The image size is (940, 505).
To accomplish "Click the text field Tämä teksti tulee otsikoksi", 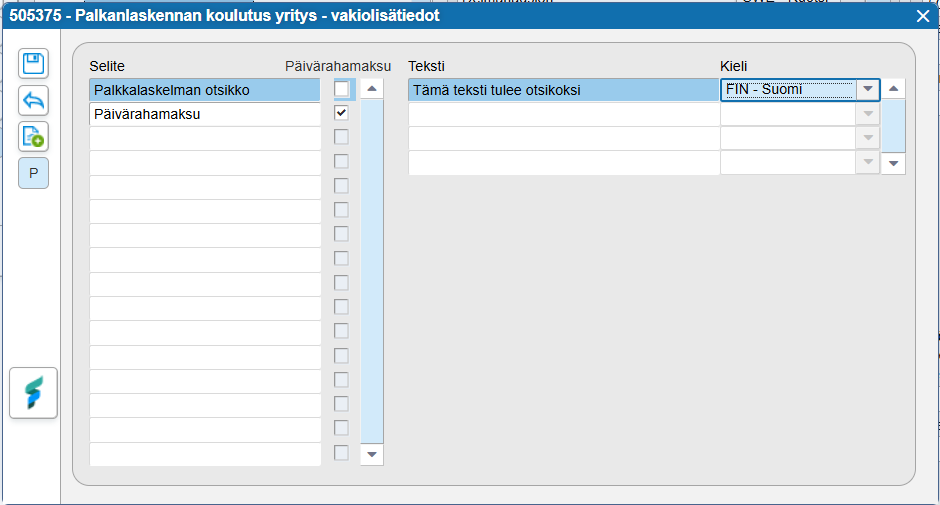I will click(x=564, y=90).
